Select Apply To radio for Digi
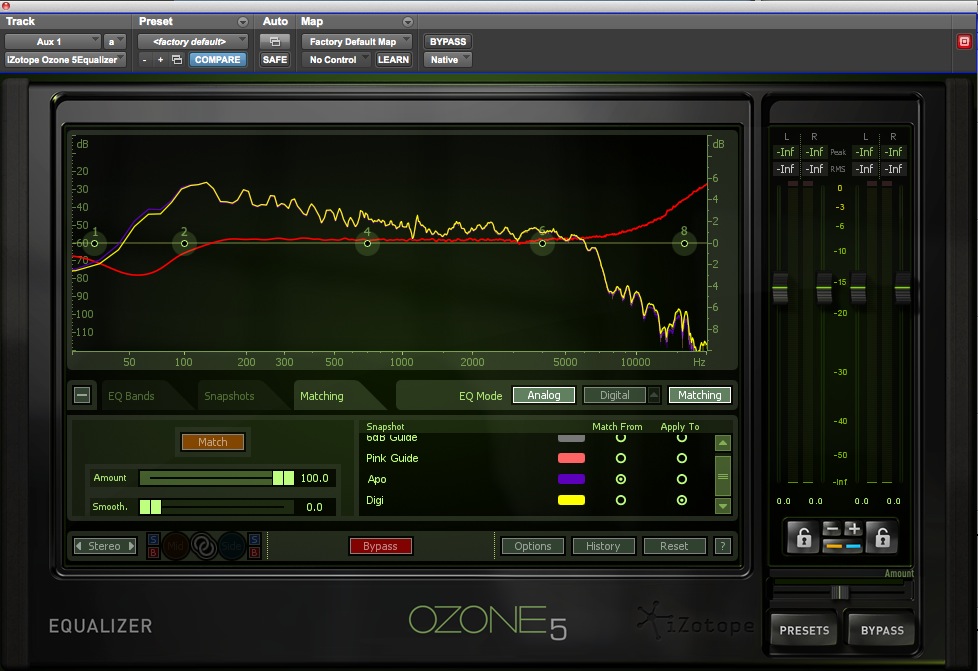Image resolution: width=978 pixels, height=671 pixels. tap(682, 500)
